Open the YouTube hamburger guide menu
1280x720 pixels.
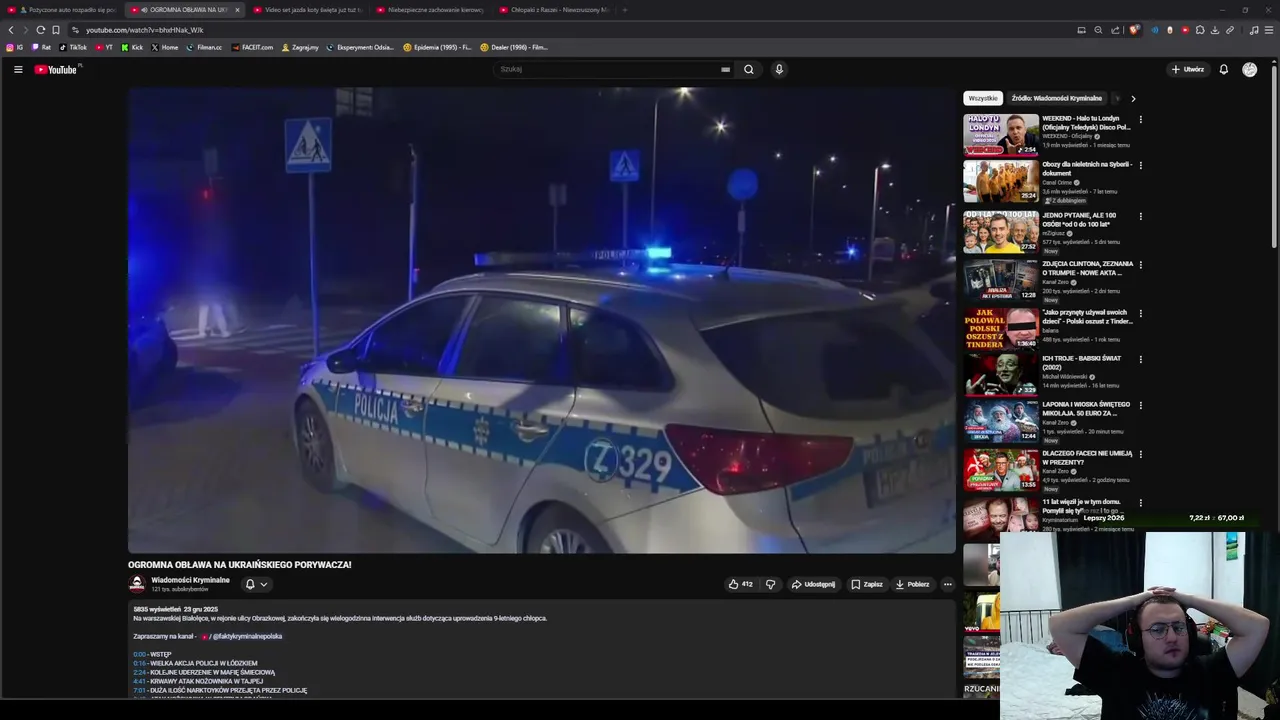click(x=18, y=69)
